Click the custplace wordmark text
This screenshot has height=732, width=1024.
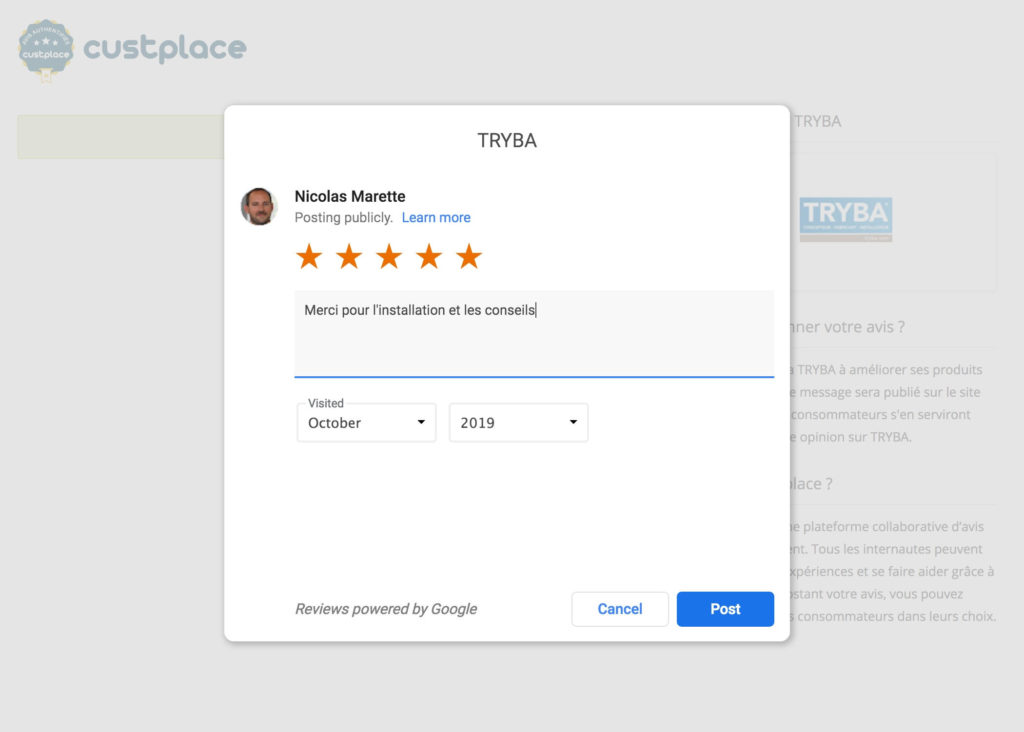point(165,48)
